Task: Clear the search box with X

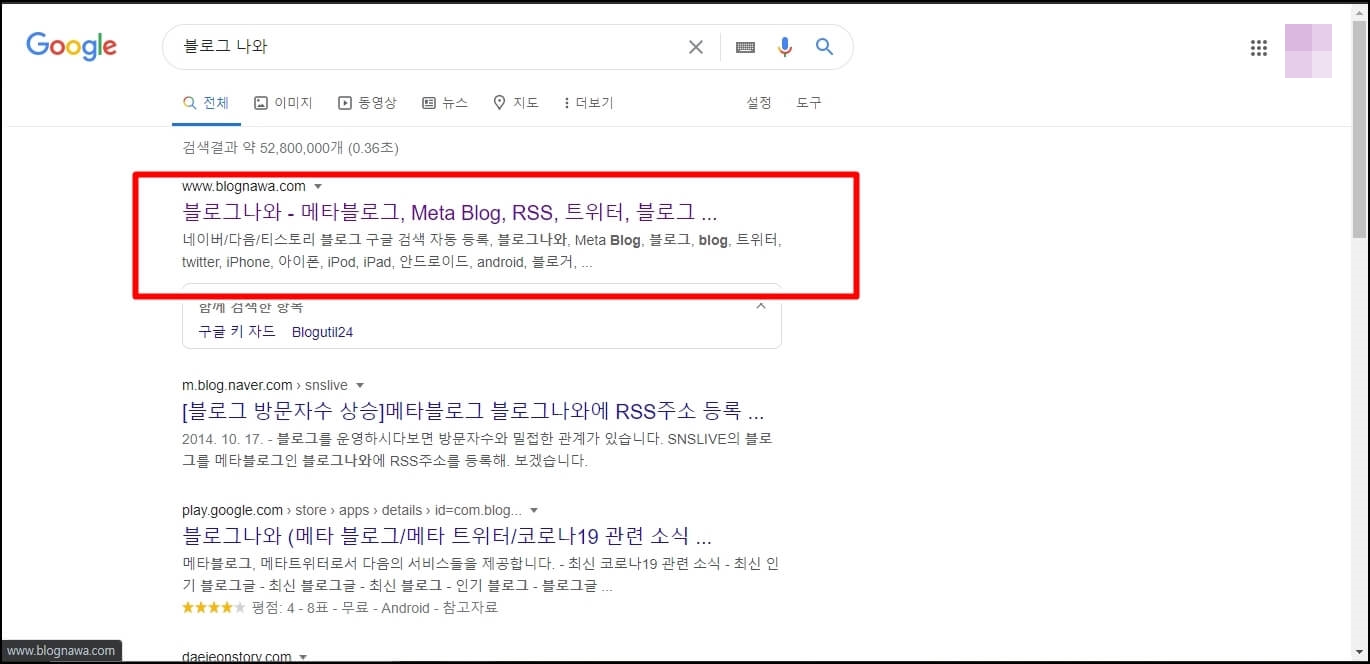Action: click(696, 47)
